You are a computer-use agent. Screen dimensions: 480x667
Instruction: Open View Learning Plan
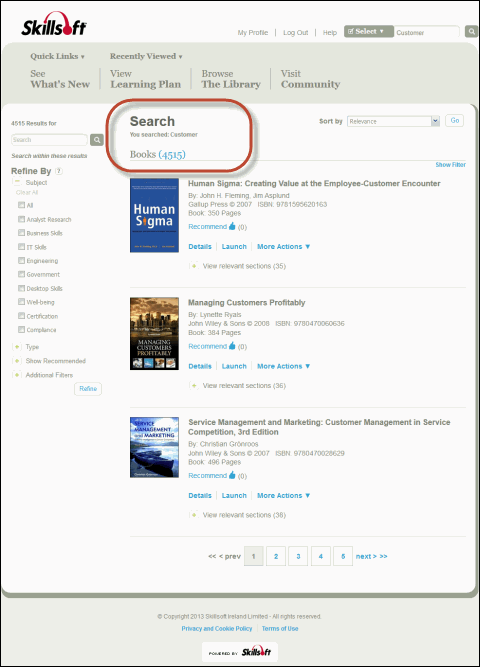pyautogui.click(x=146, y=79)
